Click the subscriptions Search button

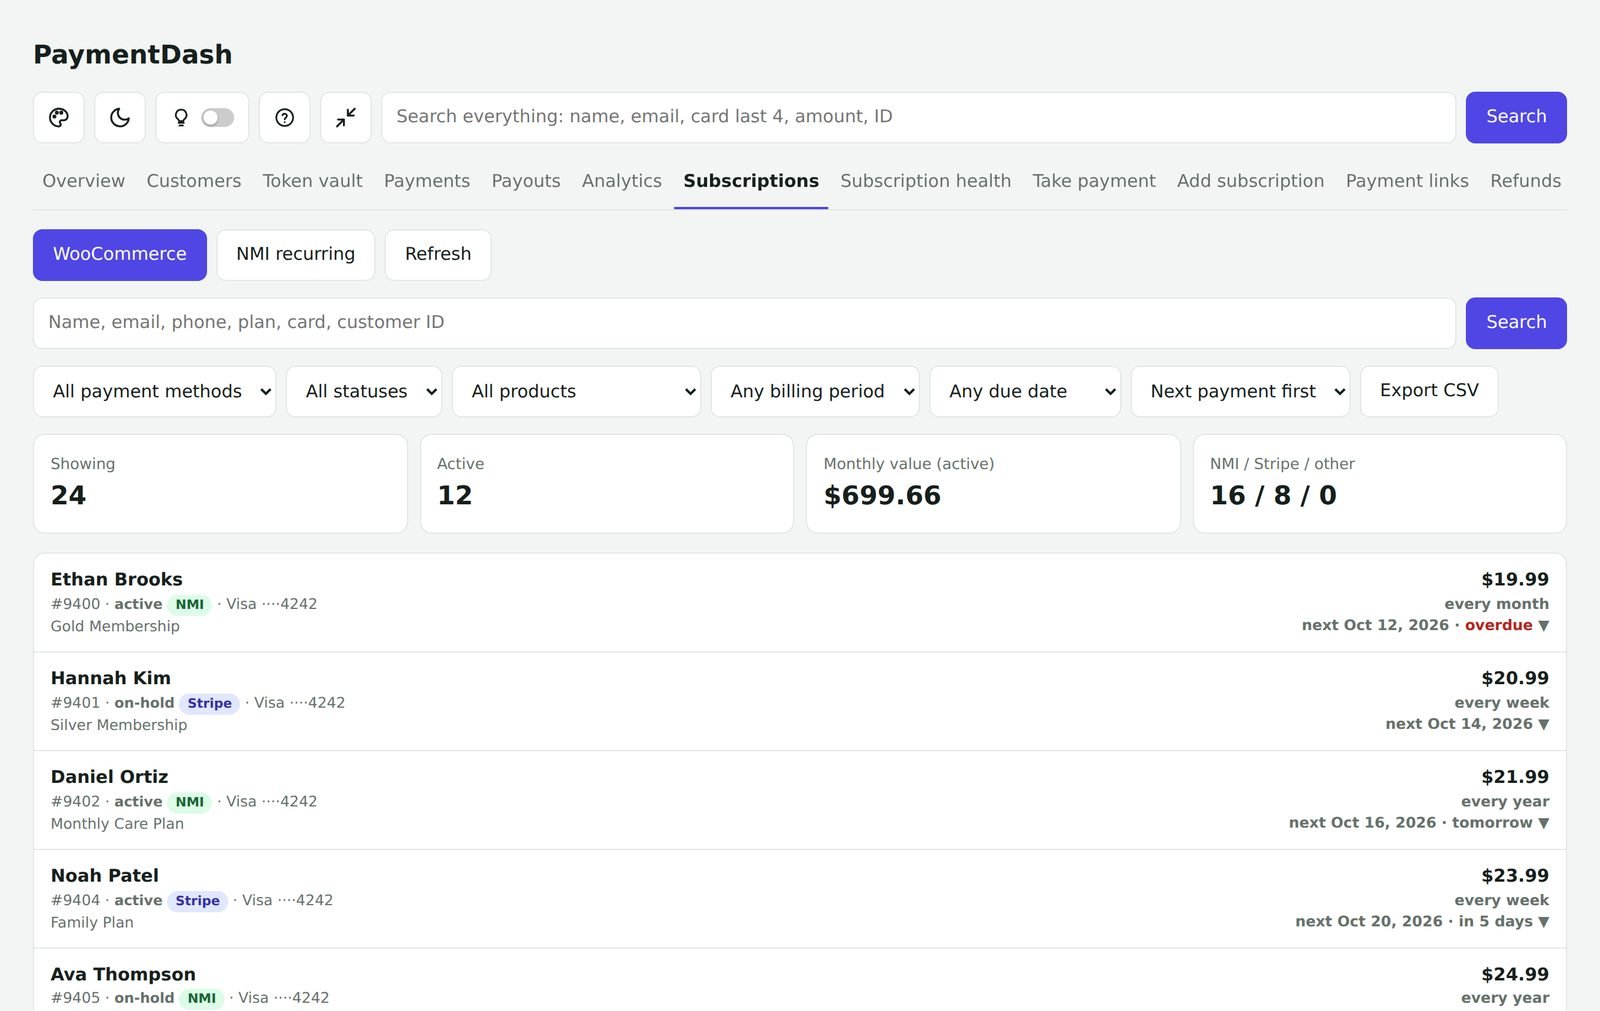(1516, 323)
